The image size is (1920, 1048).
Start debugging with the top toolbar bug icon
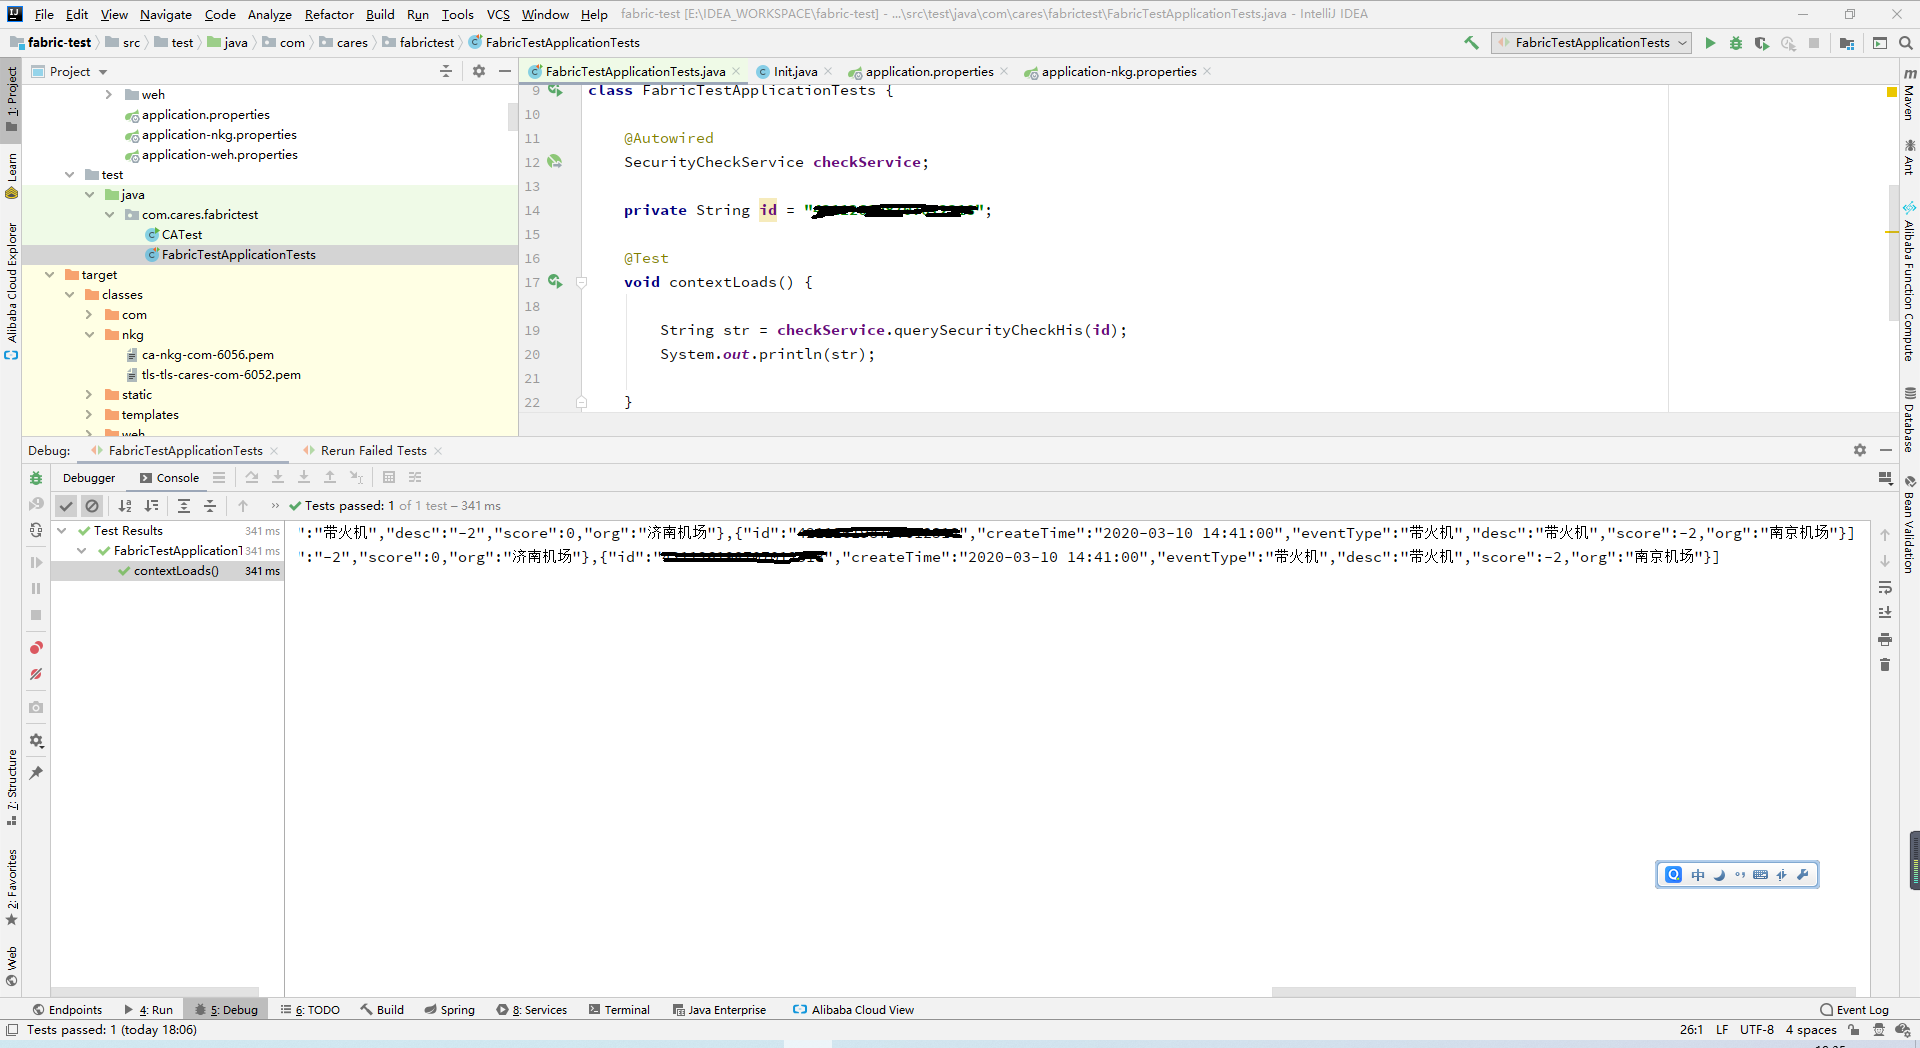point(1736,43)
